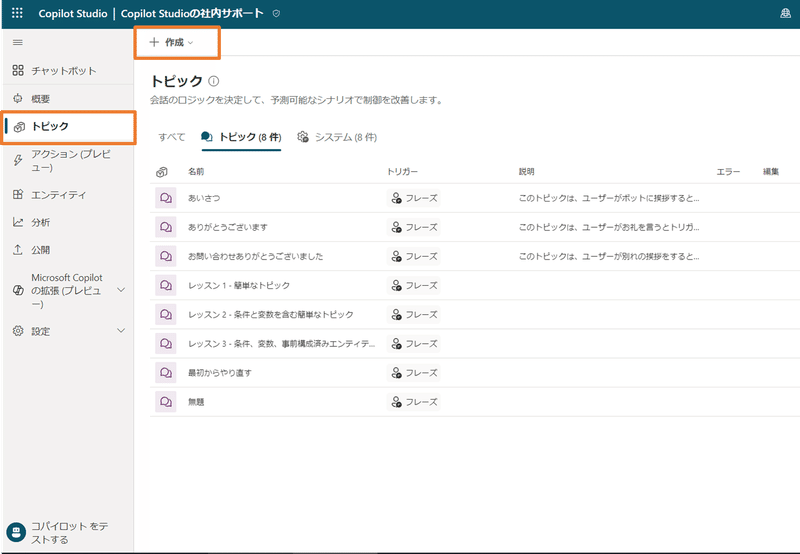The width and height of the screenshot is (800, 554).
Task: Expand the 設定 section chevron
Action: point(121,331)
